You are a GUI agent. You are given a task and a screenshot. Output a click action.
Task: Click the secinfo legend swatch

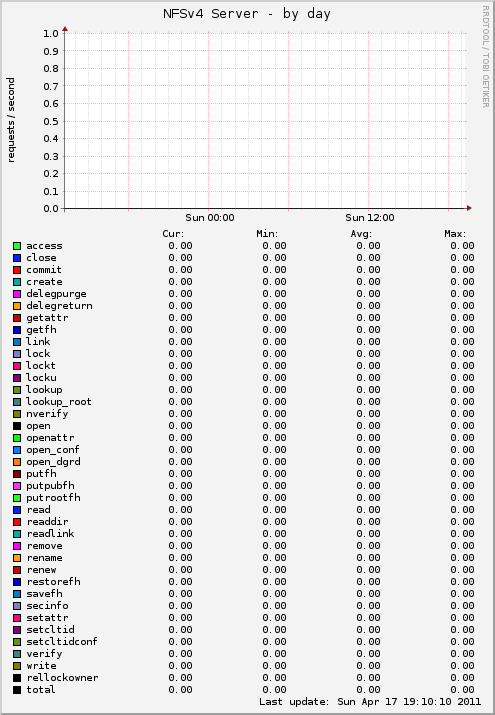[17, 606]
